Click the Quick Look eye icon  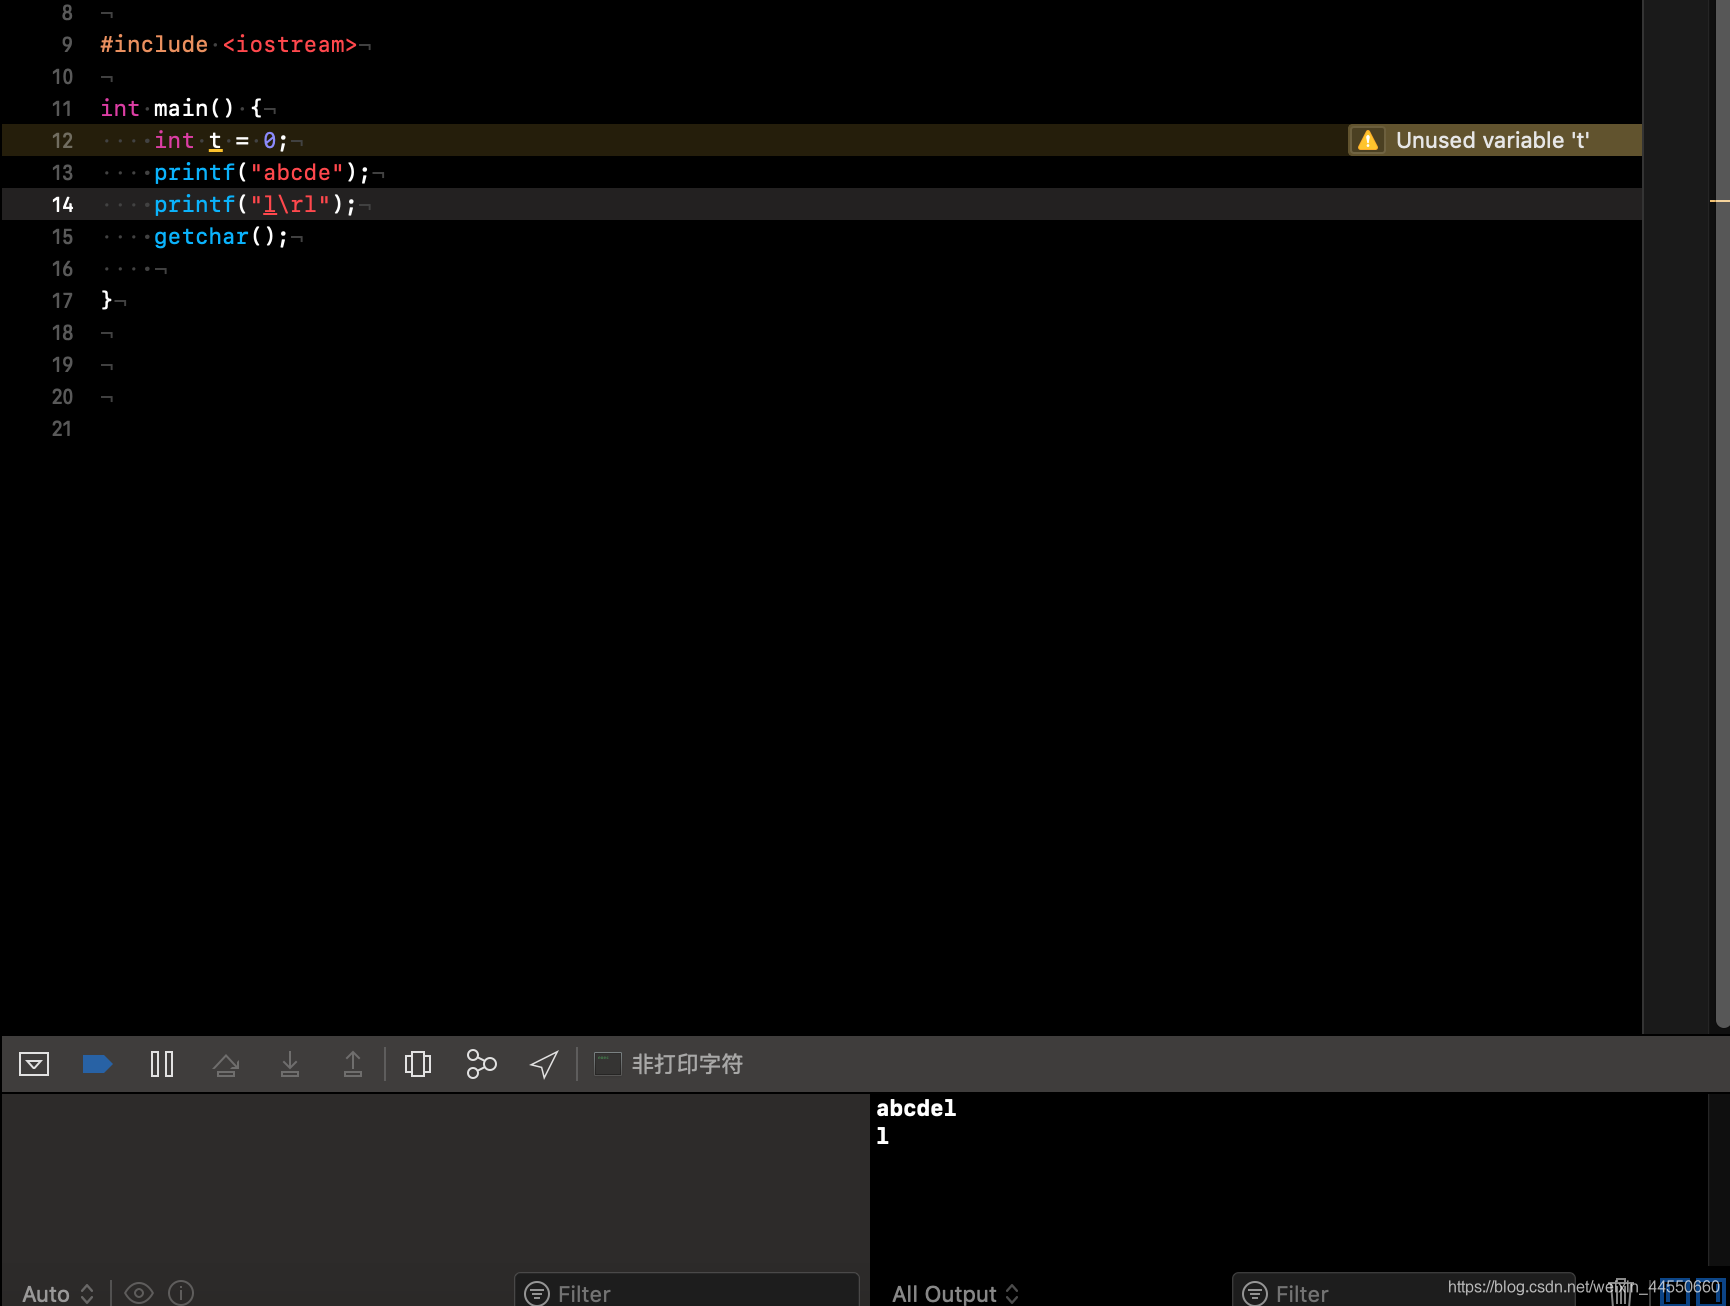tap(139, 1293)
